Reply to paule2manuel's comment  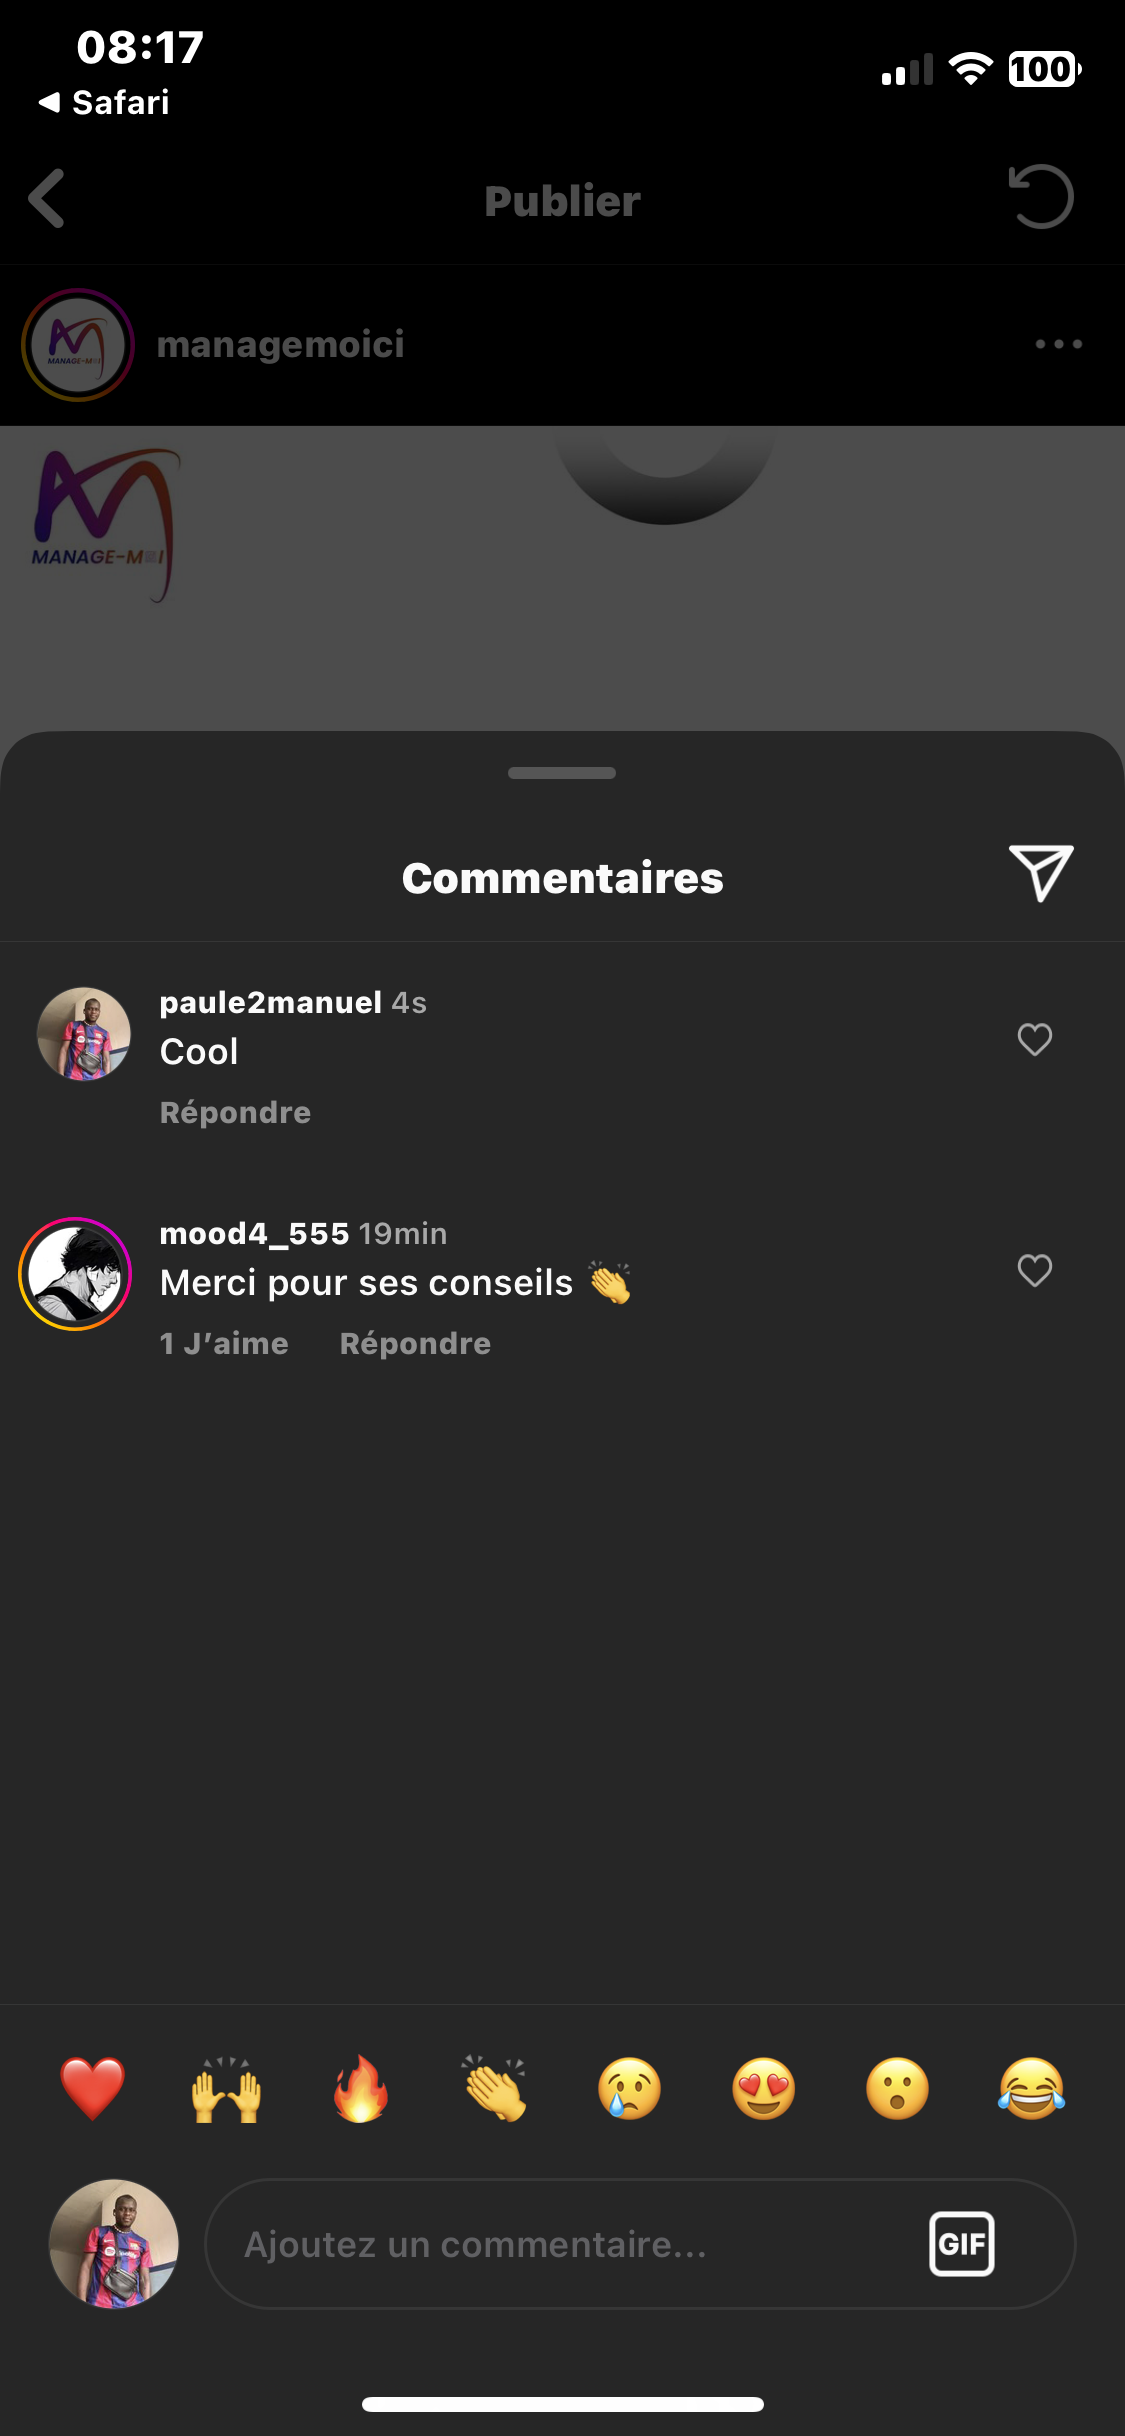[x=235, y=1113]
